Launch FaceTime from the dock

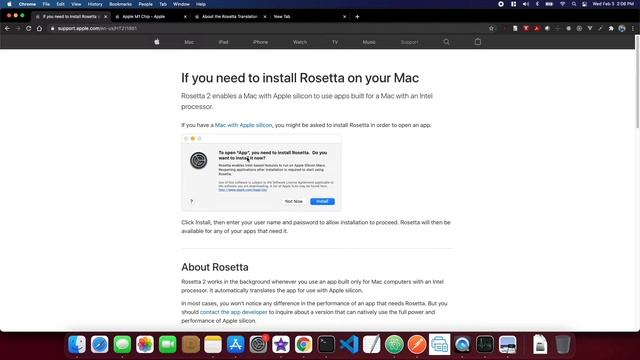coord(168,344)
